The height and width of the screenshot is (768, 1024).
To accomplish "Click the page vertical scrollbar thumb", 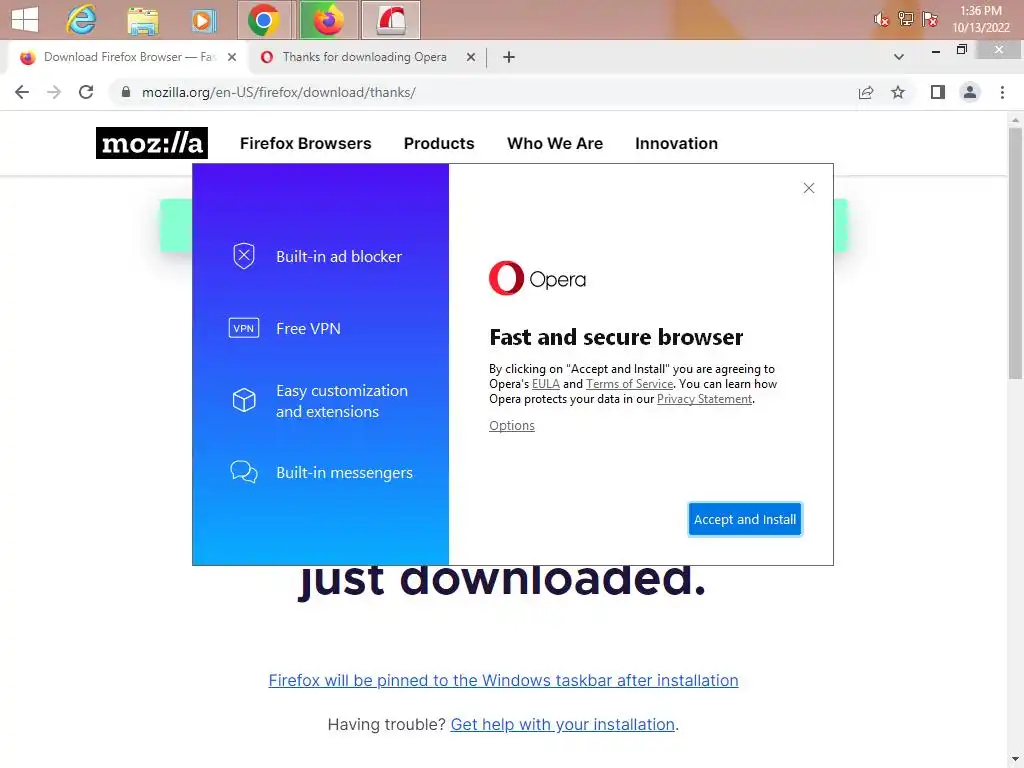I will tap(1015, 253).
